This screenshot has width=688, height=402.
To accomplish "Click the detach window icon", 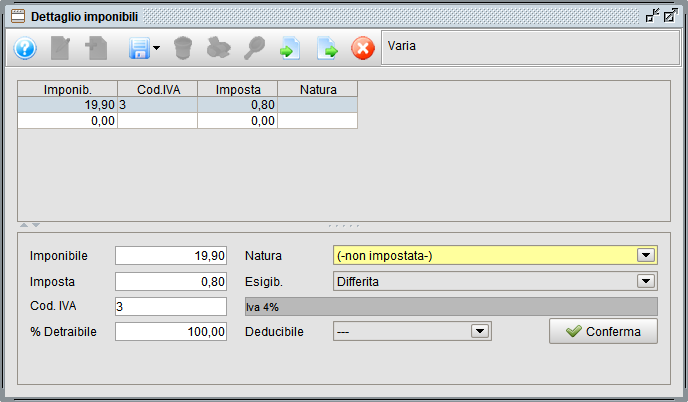I will click(652, 16).
